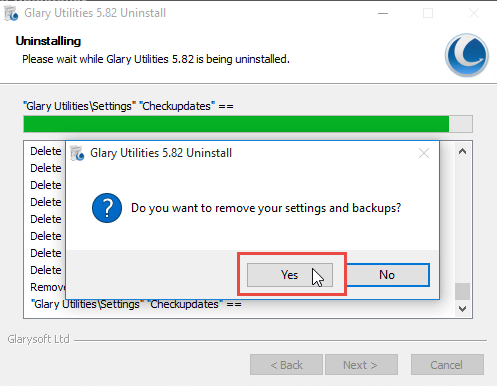Image resolution: width=497 pixels, height=386 pixels.
Task: Click the log list scrollbar thumb
Action: point(462,291)
